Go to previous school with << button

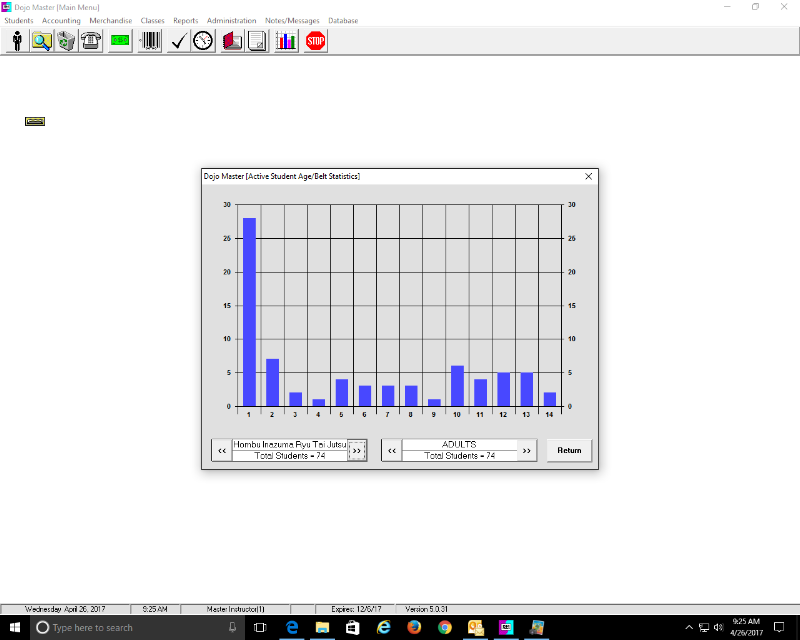tap(222, 451)
